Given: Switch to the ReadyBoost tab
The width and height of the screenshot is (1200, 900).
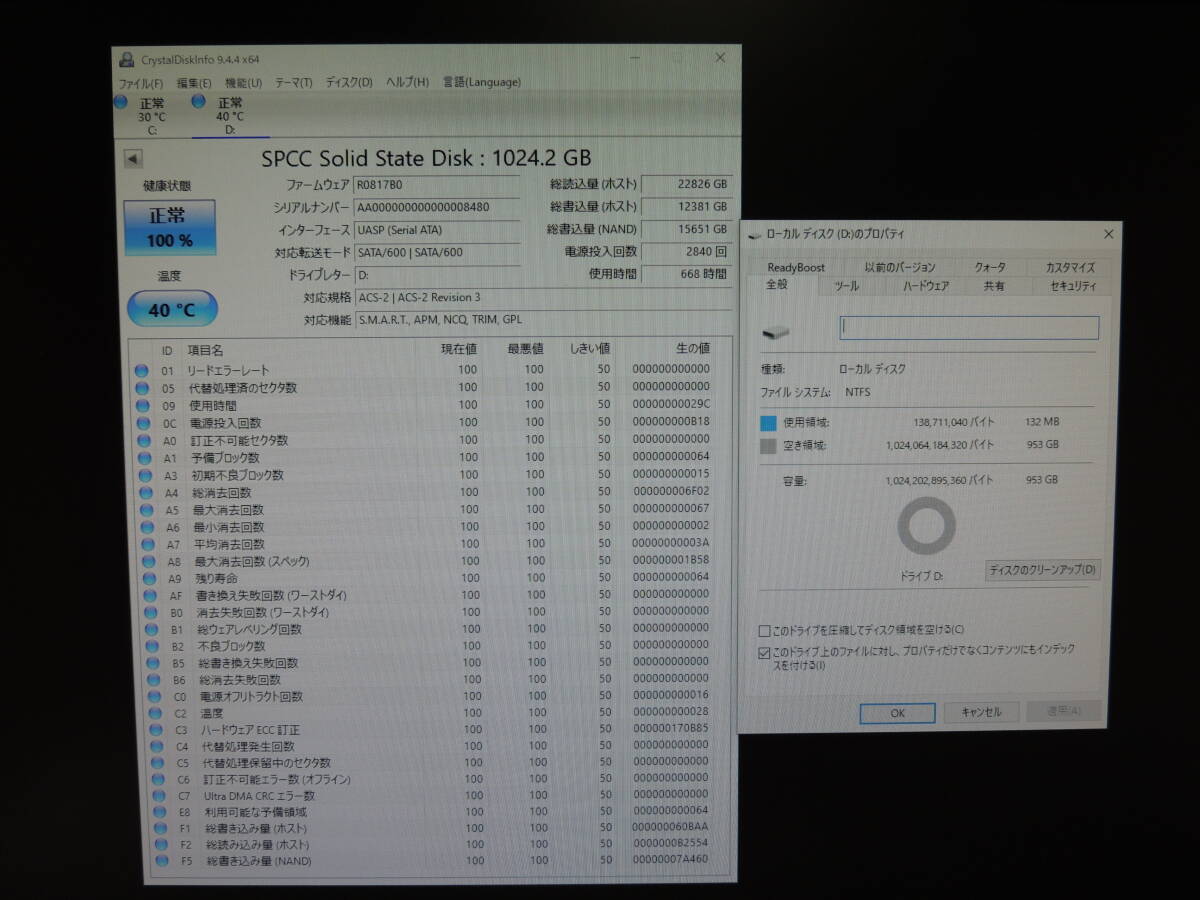Looking at the screenshot, I should pyautogui.click(x=797, y=267).
